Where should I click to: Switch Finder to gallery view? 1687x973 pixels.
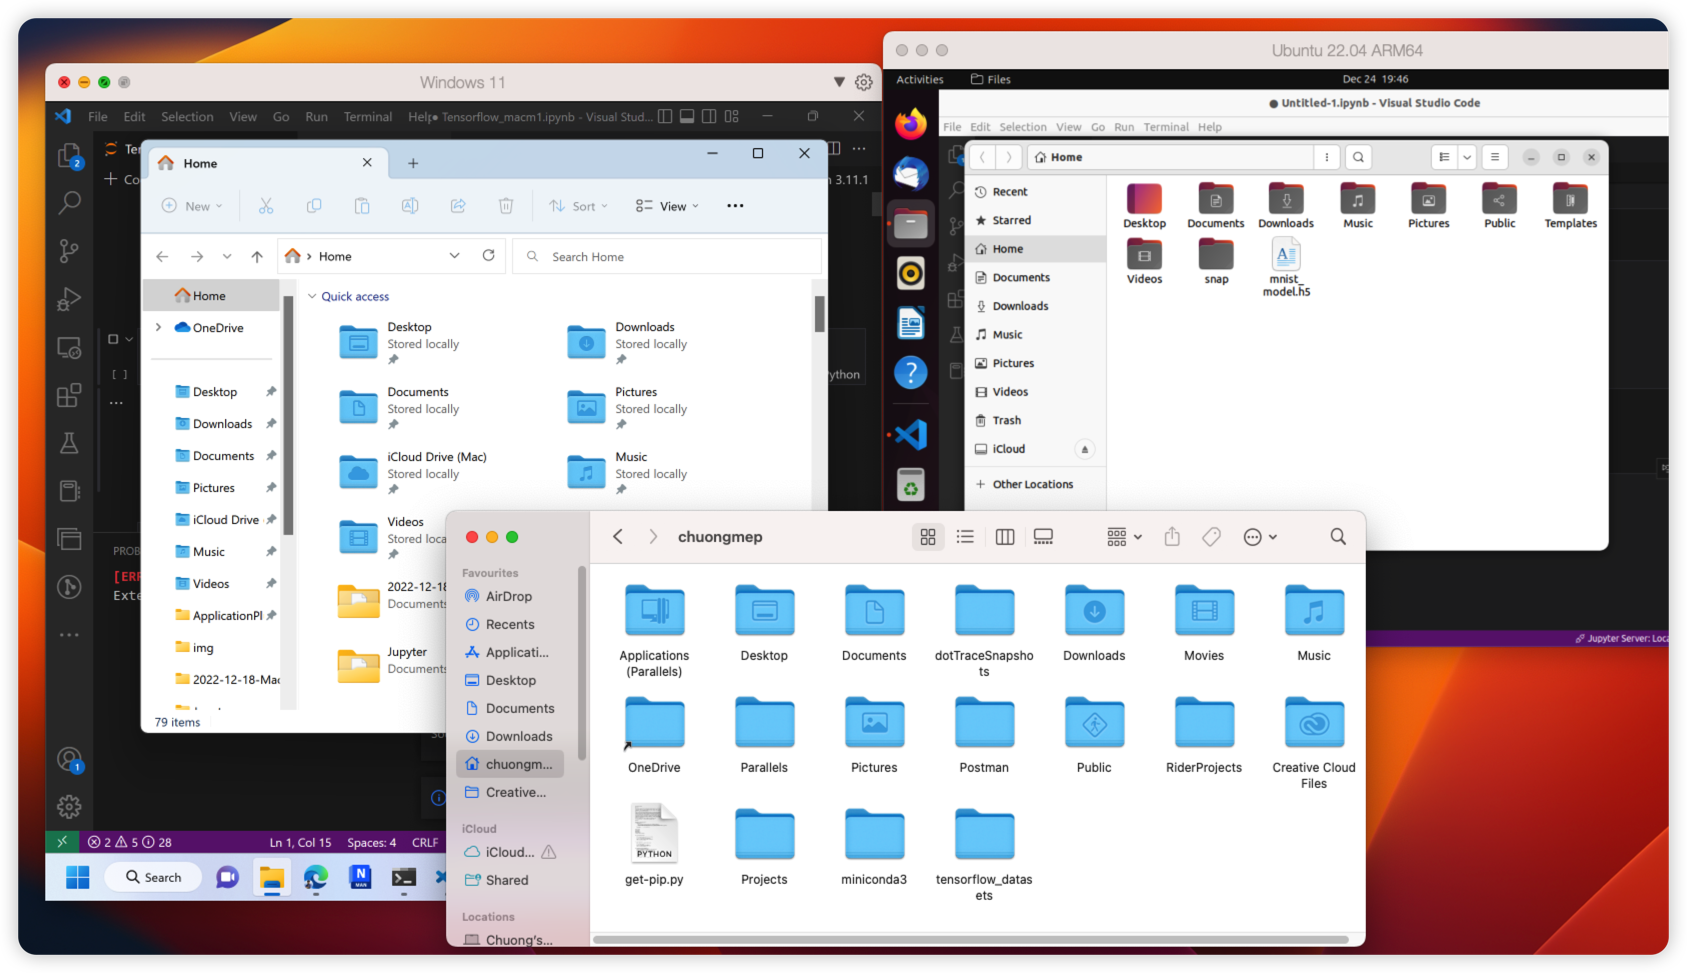(1043, 537)
